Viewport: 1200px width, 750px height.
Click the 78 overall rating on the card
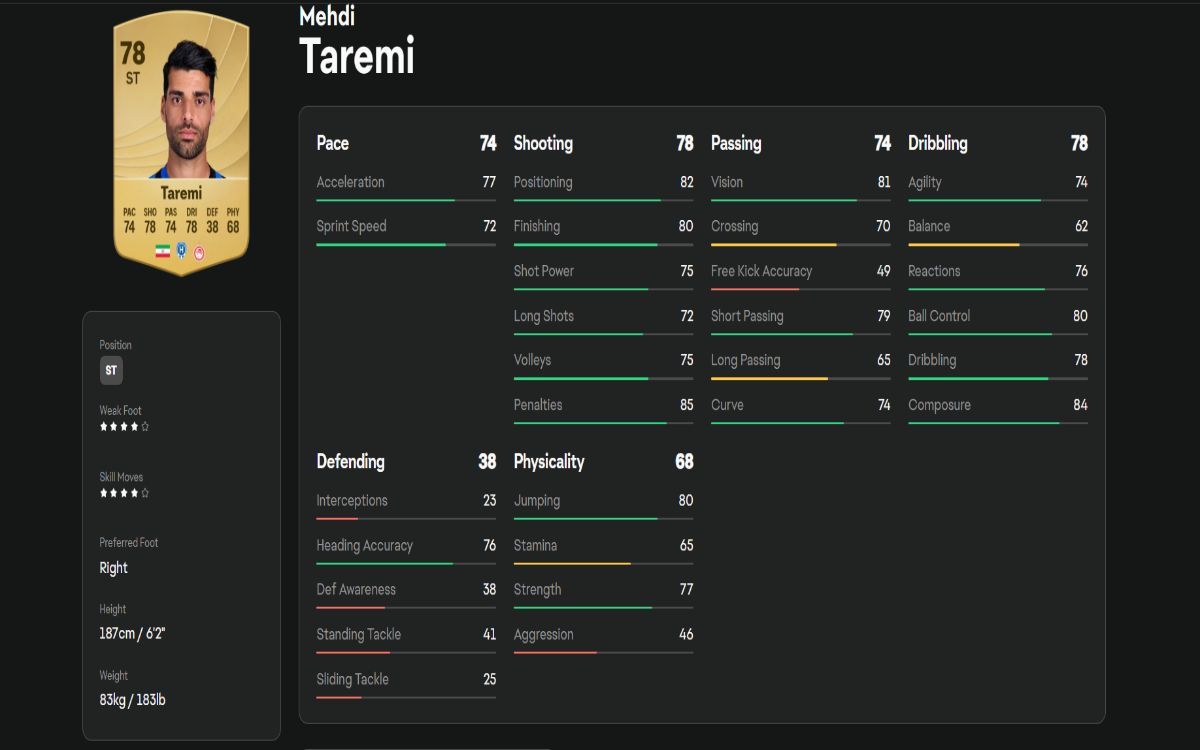(133, 52)
